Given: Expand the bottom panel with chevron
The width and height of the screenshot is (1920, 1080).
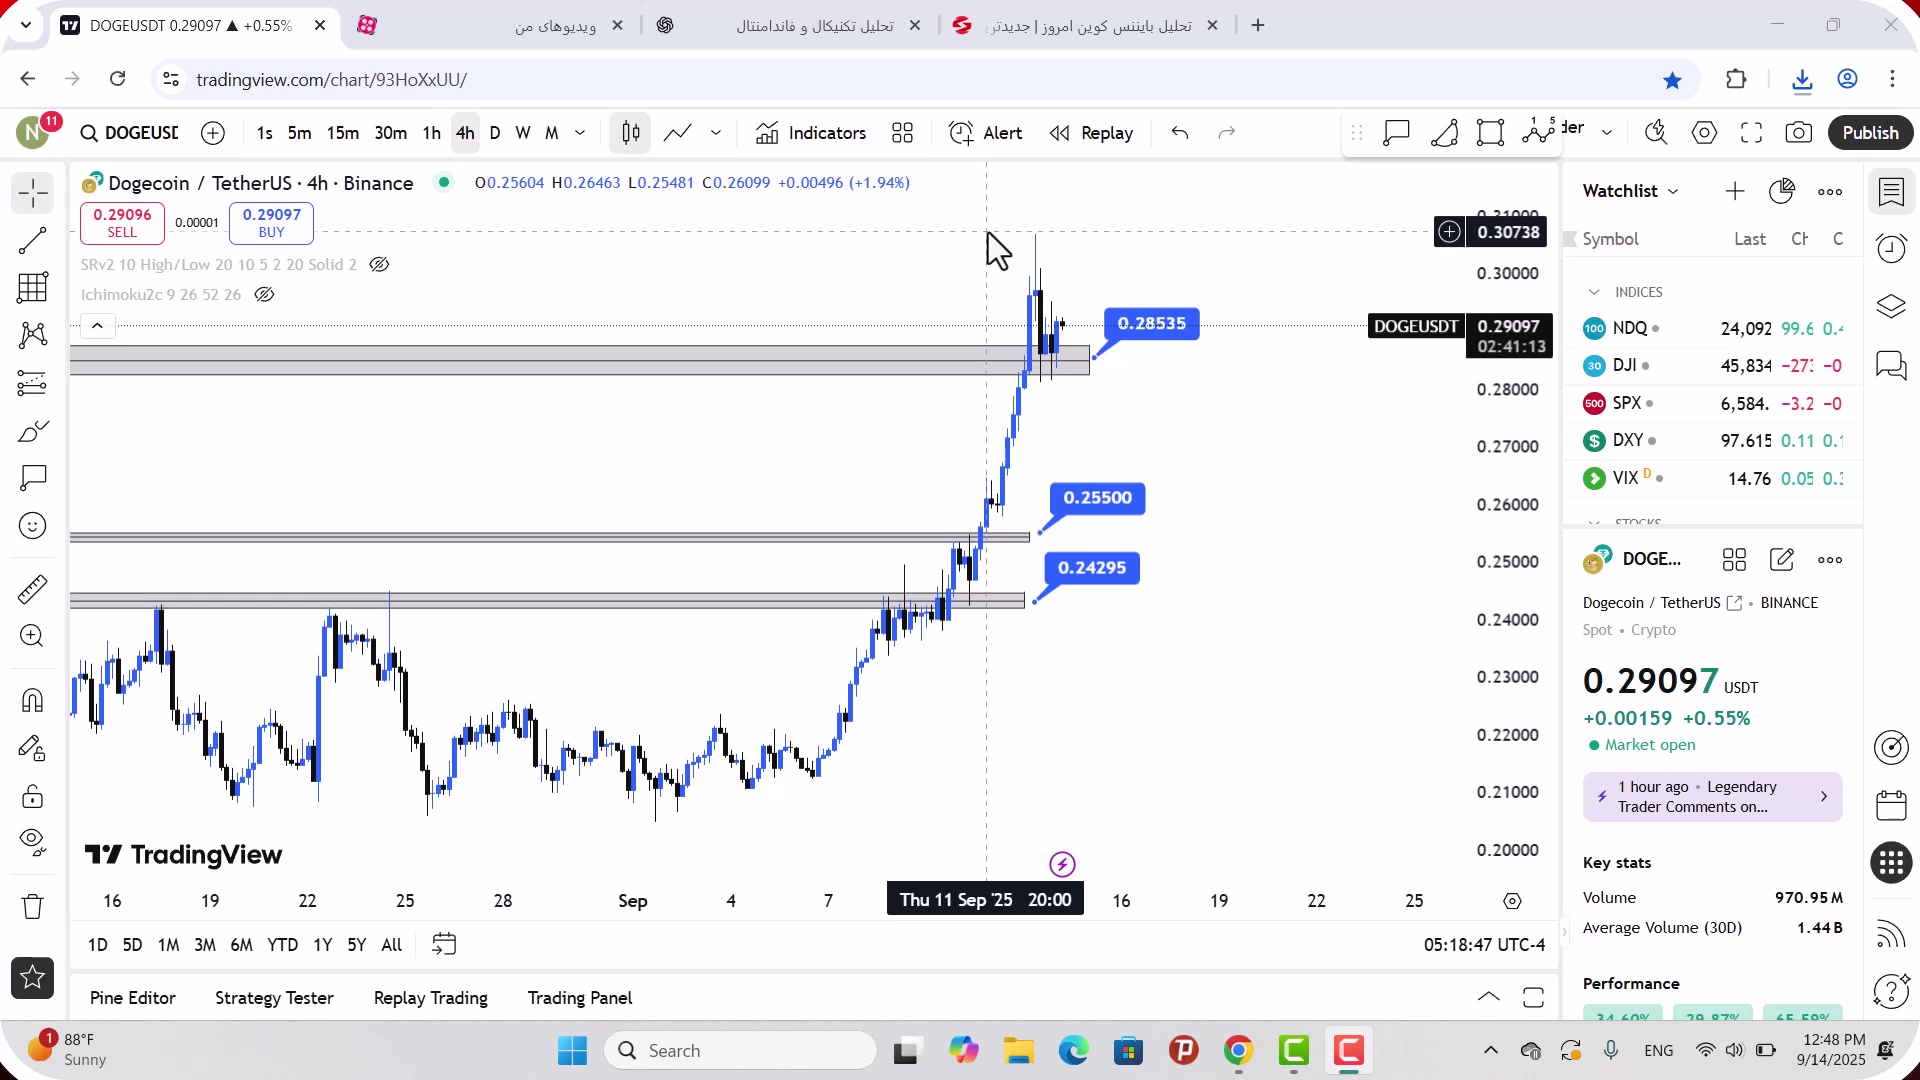Looking at the screenshot, I should click(1488, 997).
